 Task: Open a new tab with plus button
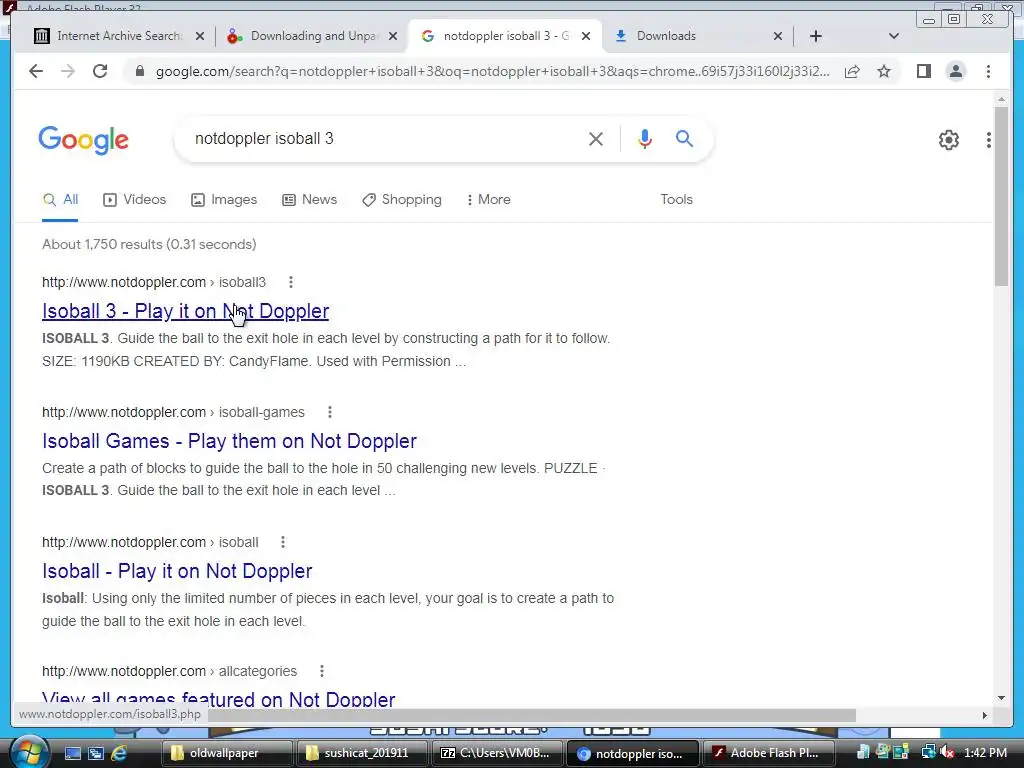pos(816,36)
